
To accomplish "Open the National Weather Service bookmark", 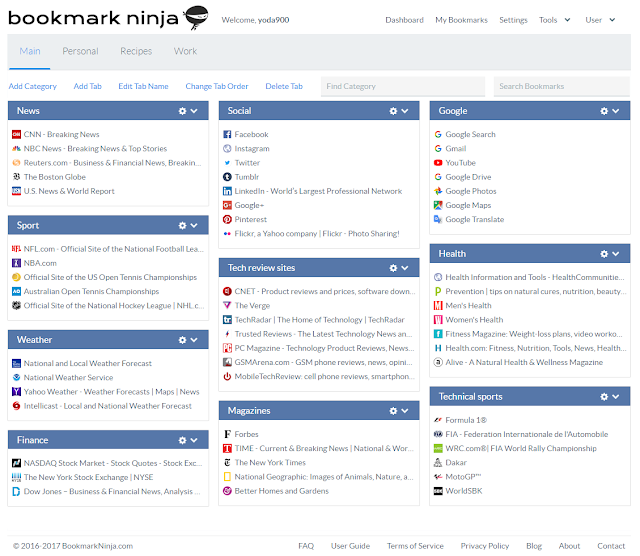I will coord(68,377).
